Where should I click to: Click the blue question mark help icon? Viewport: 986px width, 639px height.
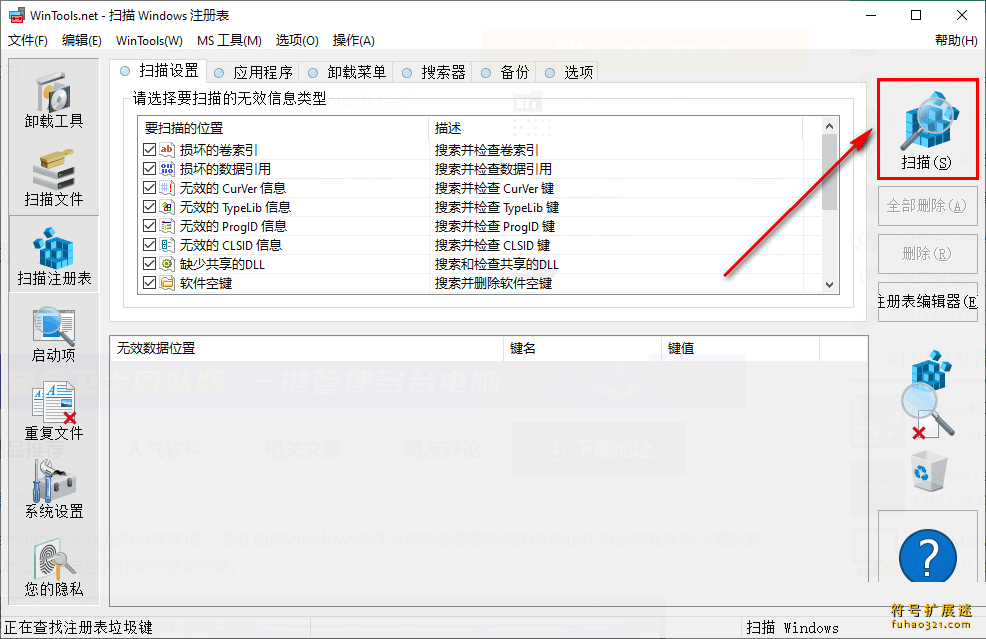927,557
